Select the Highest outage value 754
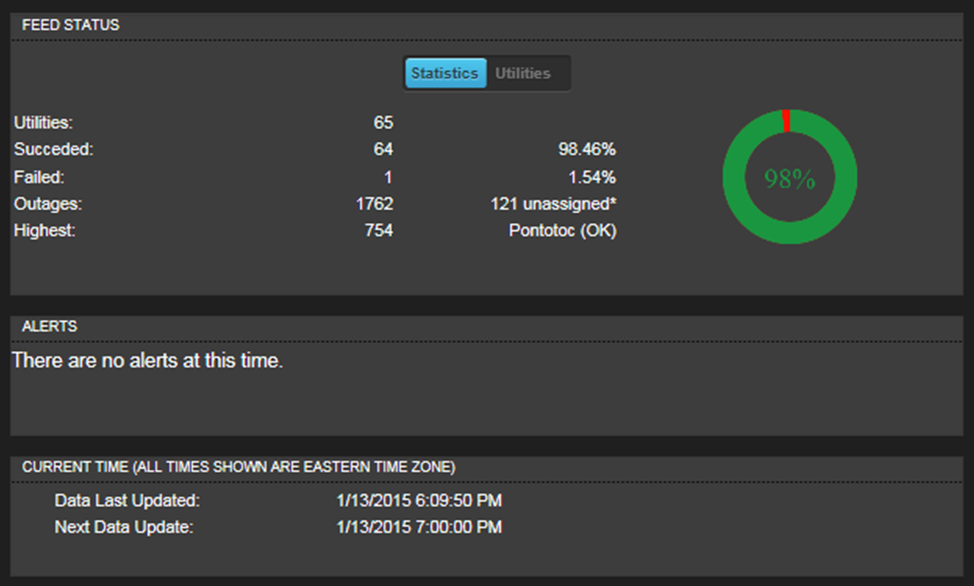The height and width of the screenshot is (586, 974). pos(379,231)
